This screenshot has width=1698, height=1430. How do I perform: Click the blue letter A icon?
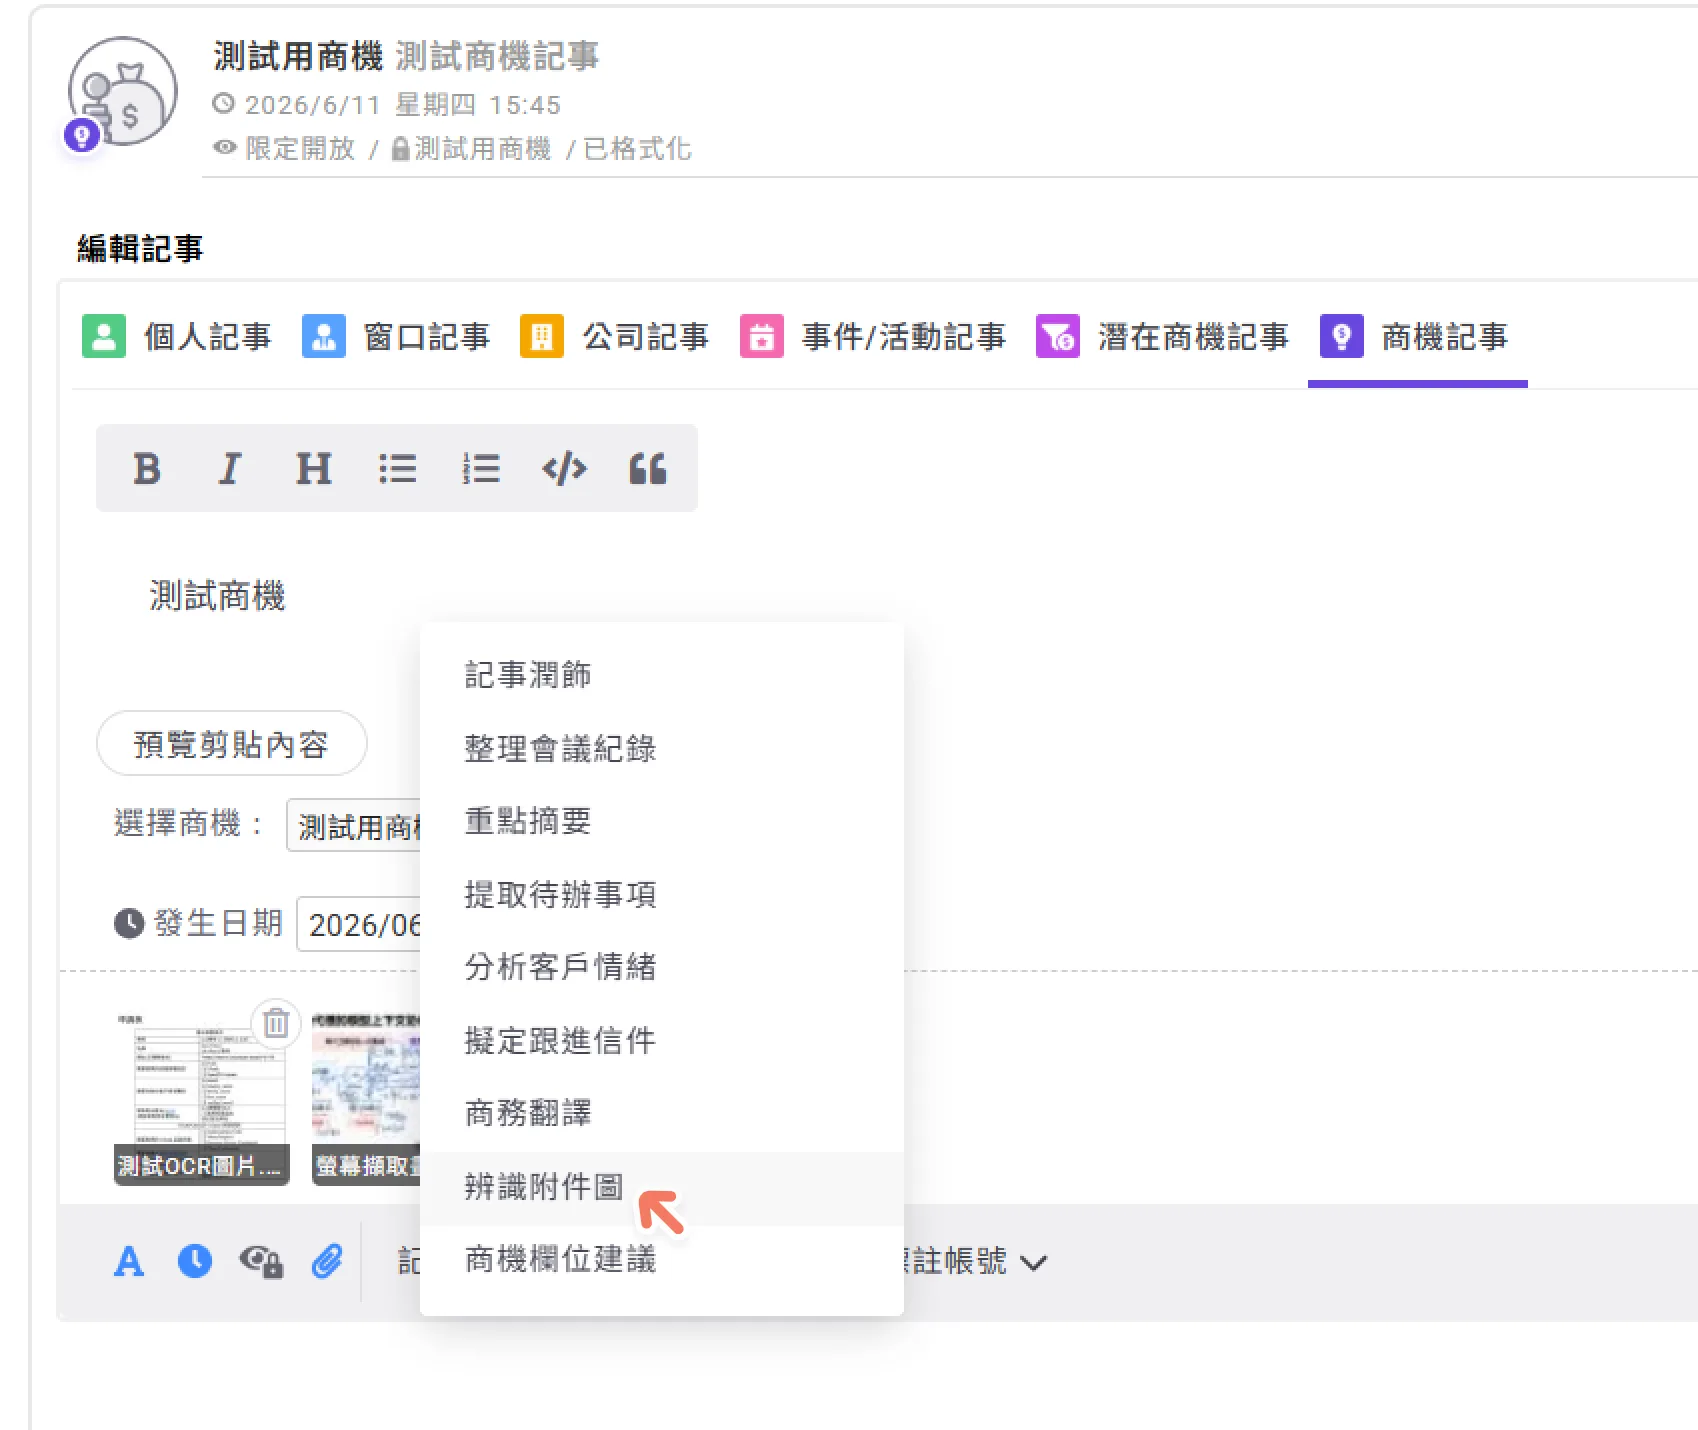[129, 1261]
